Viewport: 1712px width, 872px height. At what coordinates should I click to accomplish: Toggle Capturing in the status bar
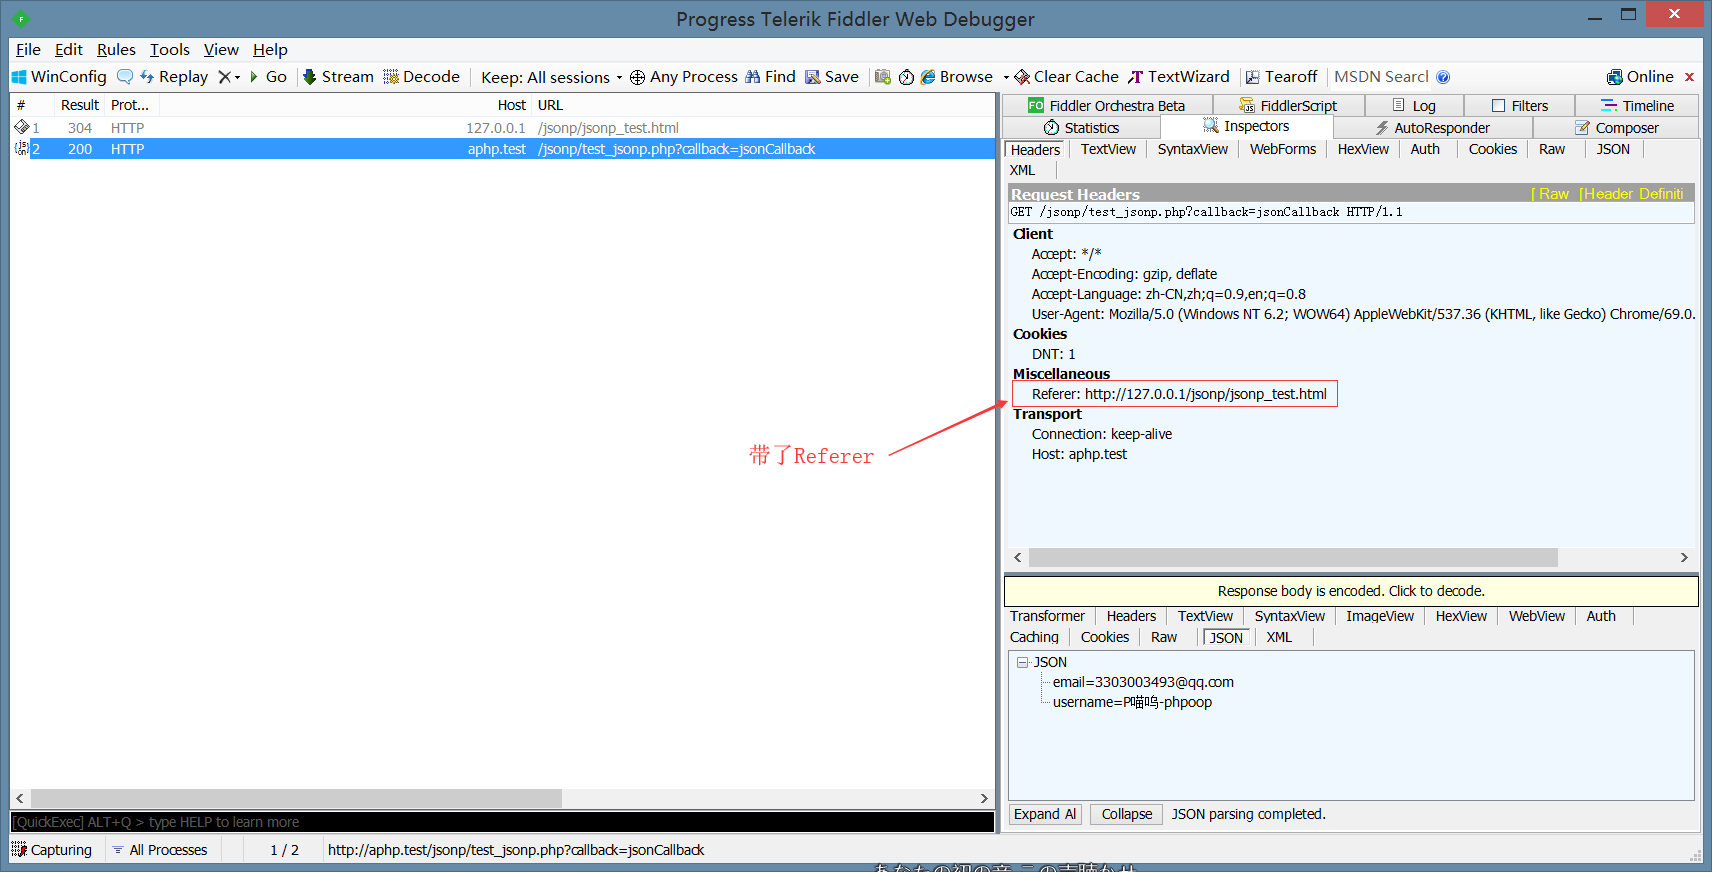click(x=52, y=850)
